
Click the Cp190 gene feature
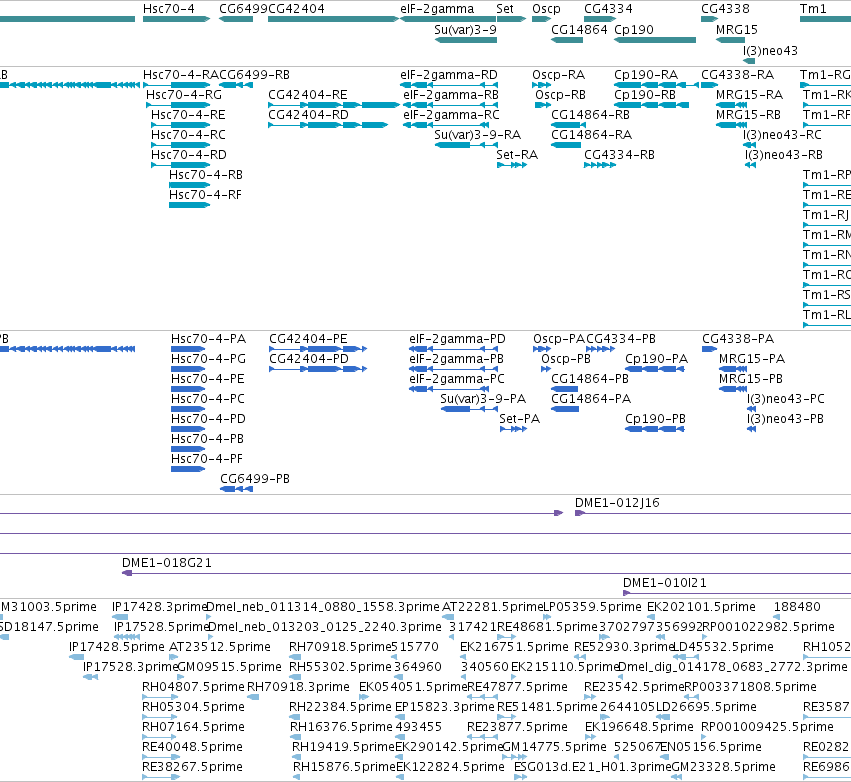click(x=655, y=40)
